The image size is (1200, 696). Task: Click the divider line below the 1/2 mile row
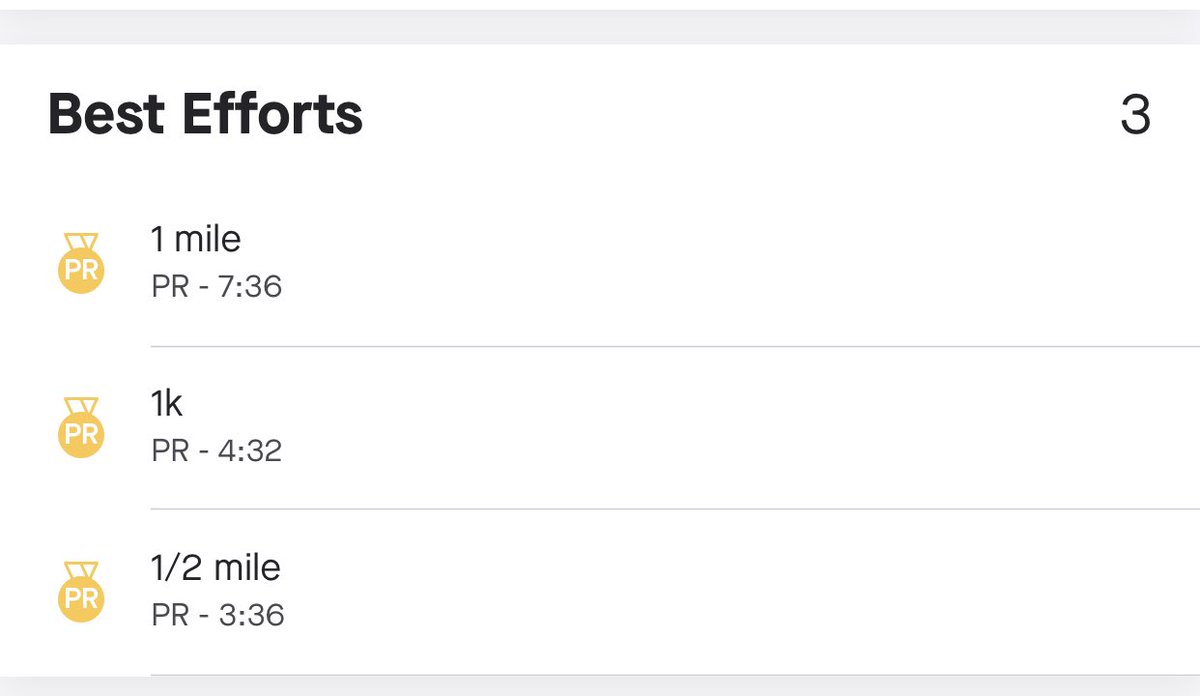click(675, 675)
